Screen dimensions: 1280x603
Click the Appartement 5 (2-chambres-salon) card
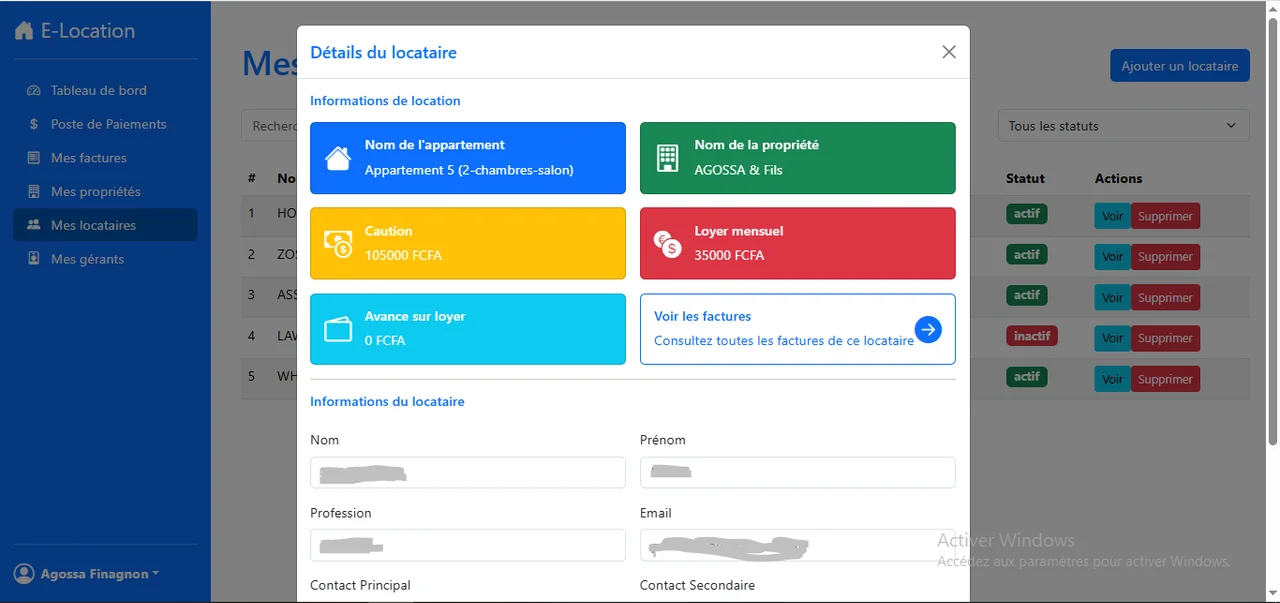click(467, 158)
